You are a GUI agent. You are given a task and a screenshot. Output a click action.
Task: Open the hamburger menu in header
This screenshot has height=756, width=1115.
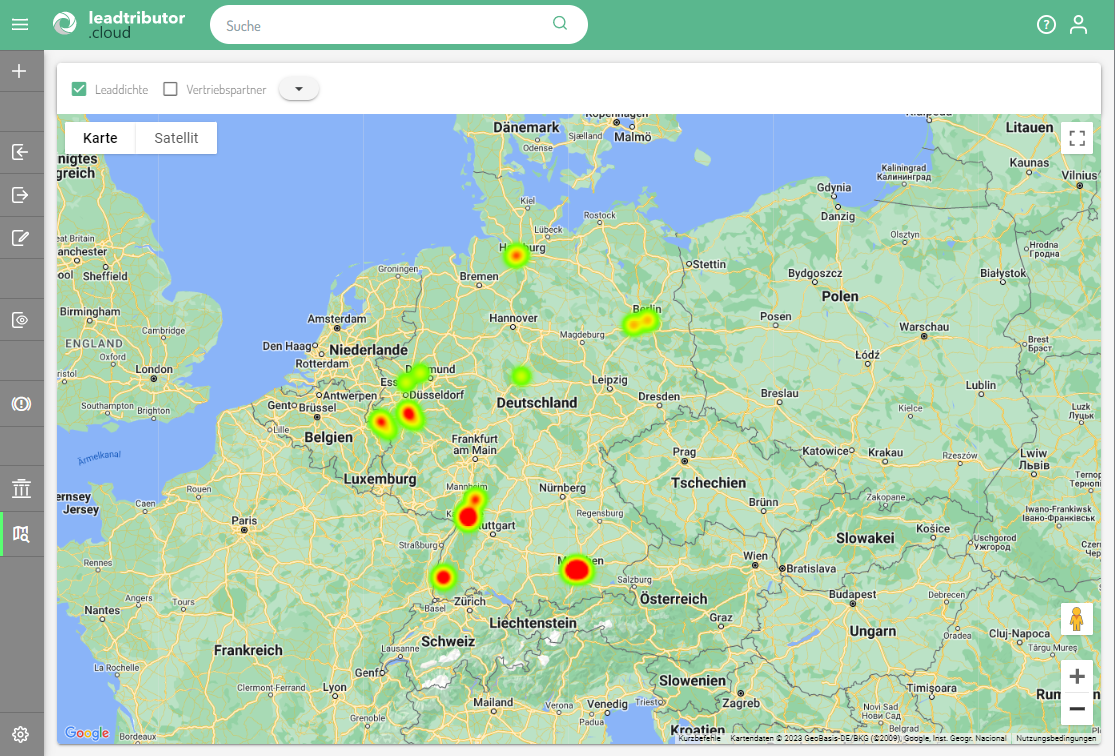[20, 25]
